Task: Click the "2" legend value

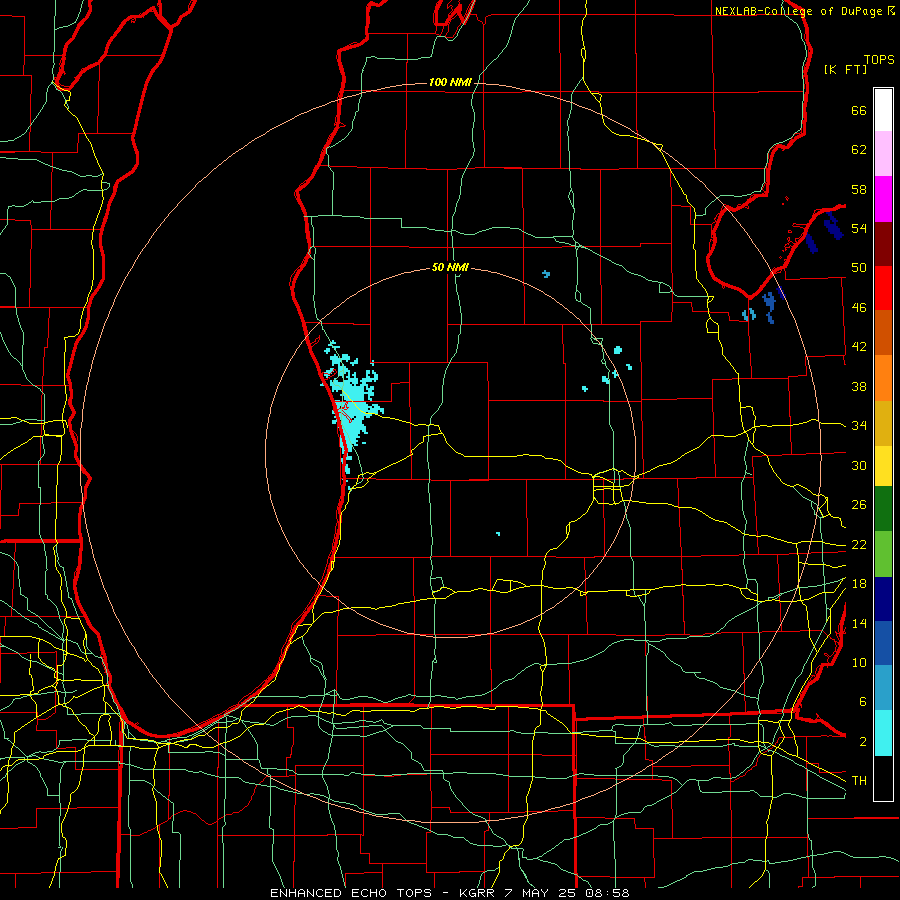Action: click(x=862, y=742)
